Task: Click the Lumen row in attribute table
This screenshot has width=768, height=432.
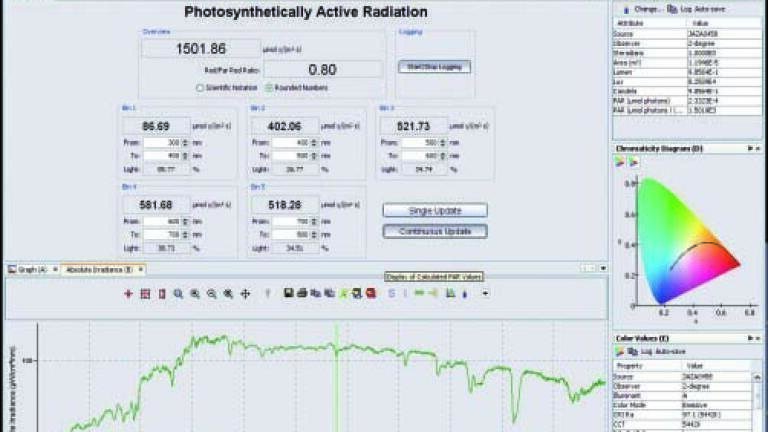Action: tap(687, 72)
